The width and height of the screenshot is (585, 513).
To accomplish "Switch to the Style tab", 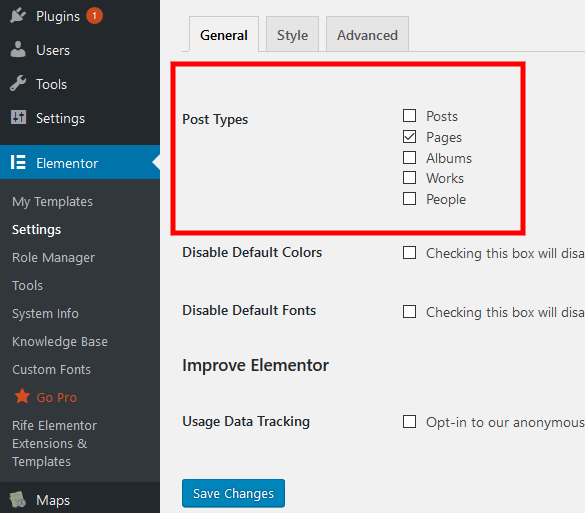I will [x=292, y=34].
